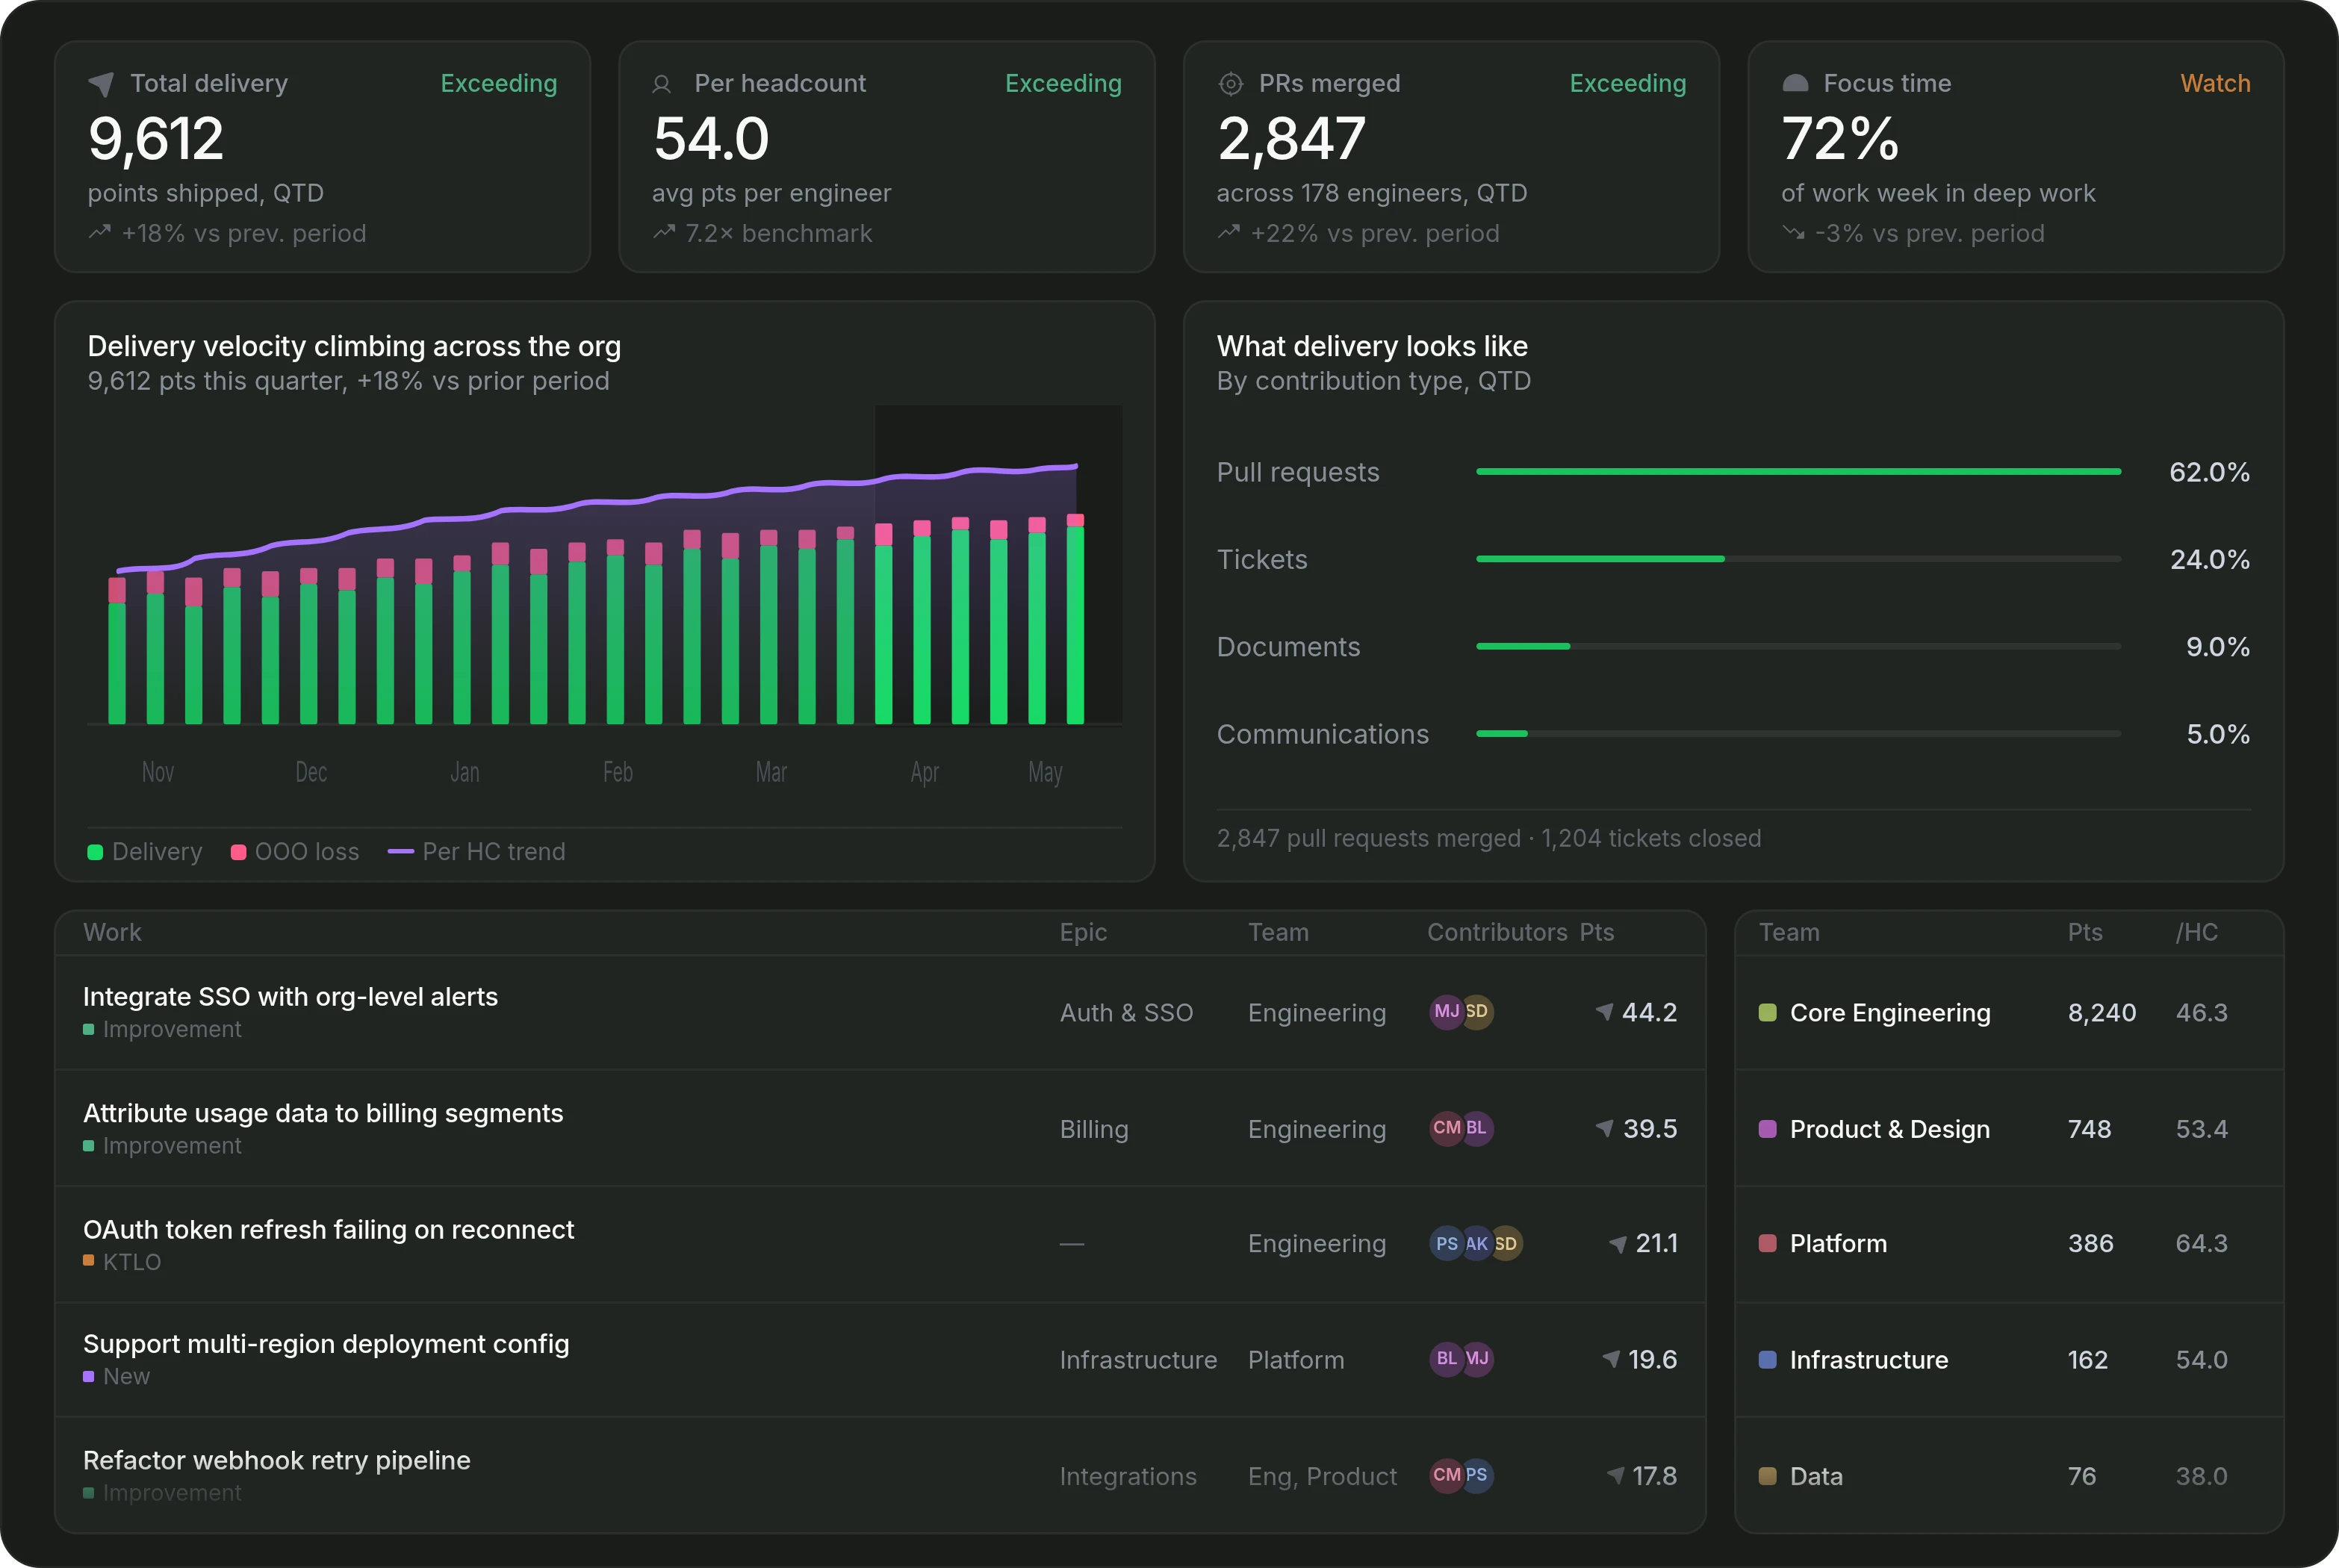Toggle the Delivery legend item
Screen dimensions: 2339x1568
point(145,851)
